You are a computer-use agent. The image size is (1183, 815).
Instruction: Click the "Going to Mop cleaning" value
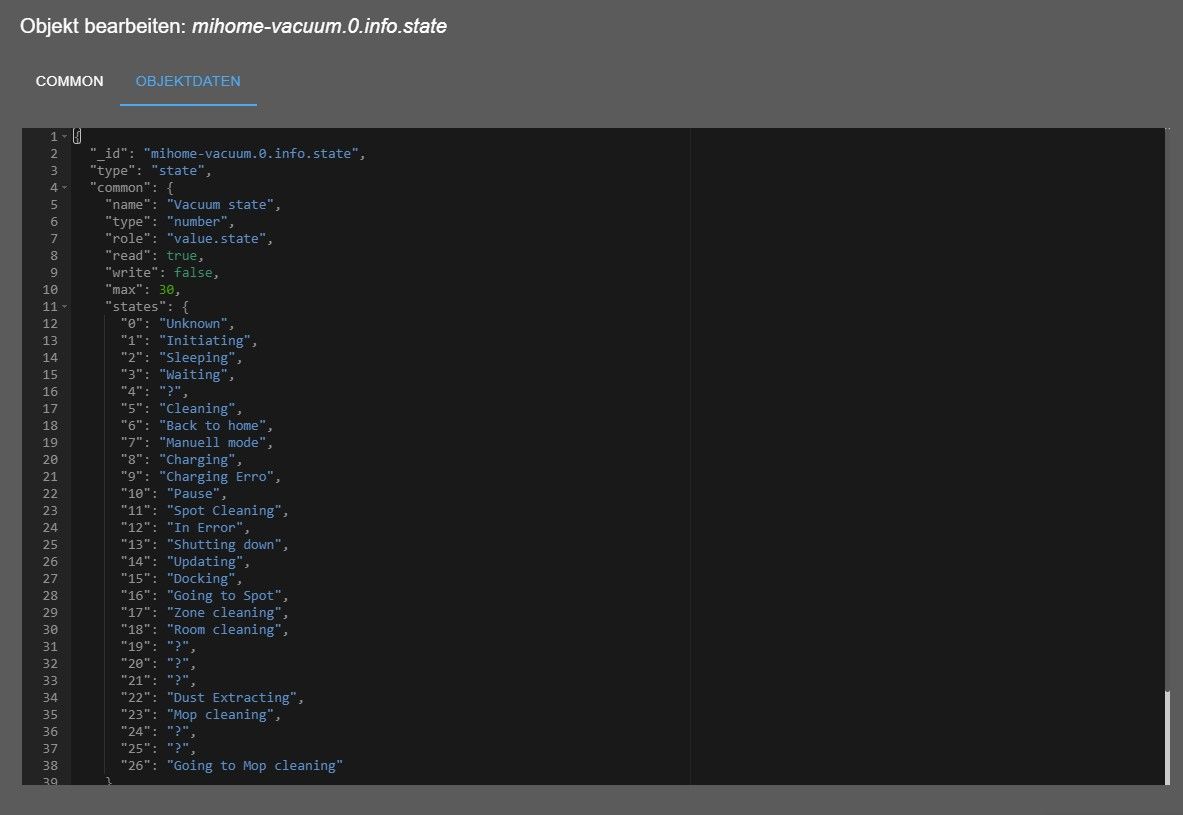point(255,765)
